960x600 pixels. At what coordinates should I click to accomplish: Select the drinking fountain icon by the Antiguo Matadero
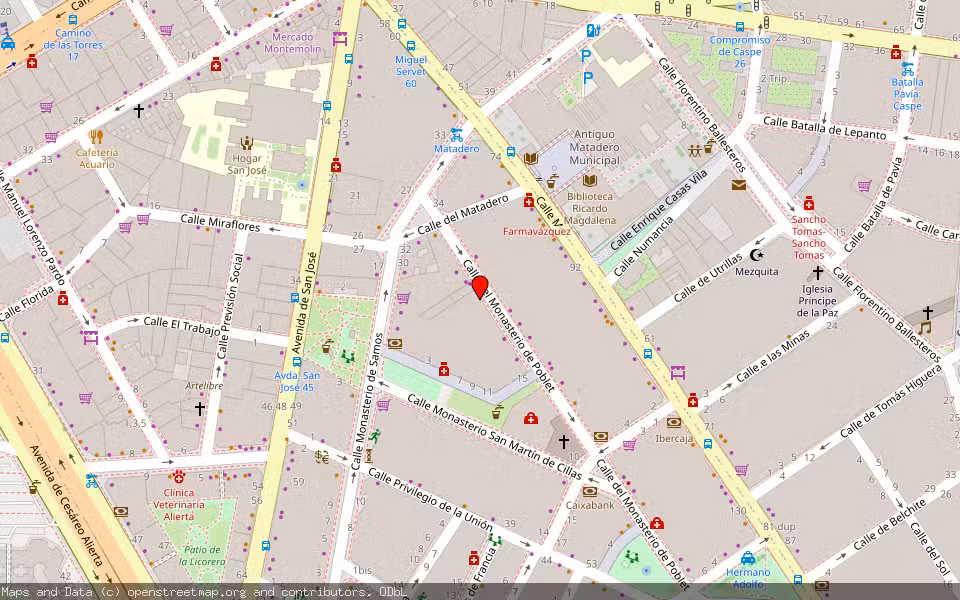(556, 176)
